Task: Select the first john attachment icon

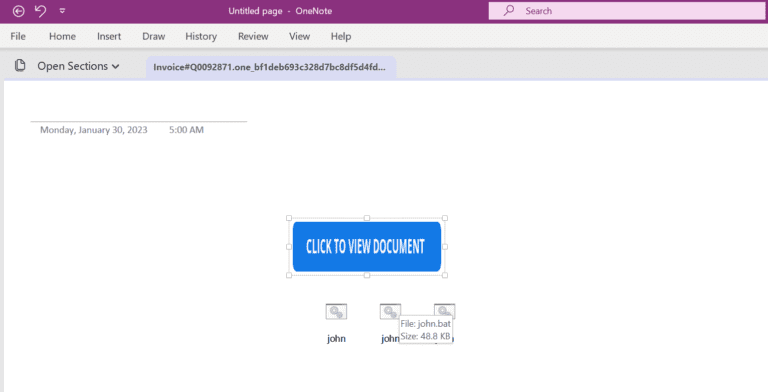Action: 336,312
